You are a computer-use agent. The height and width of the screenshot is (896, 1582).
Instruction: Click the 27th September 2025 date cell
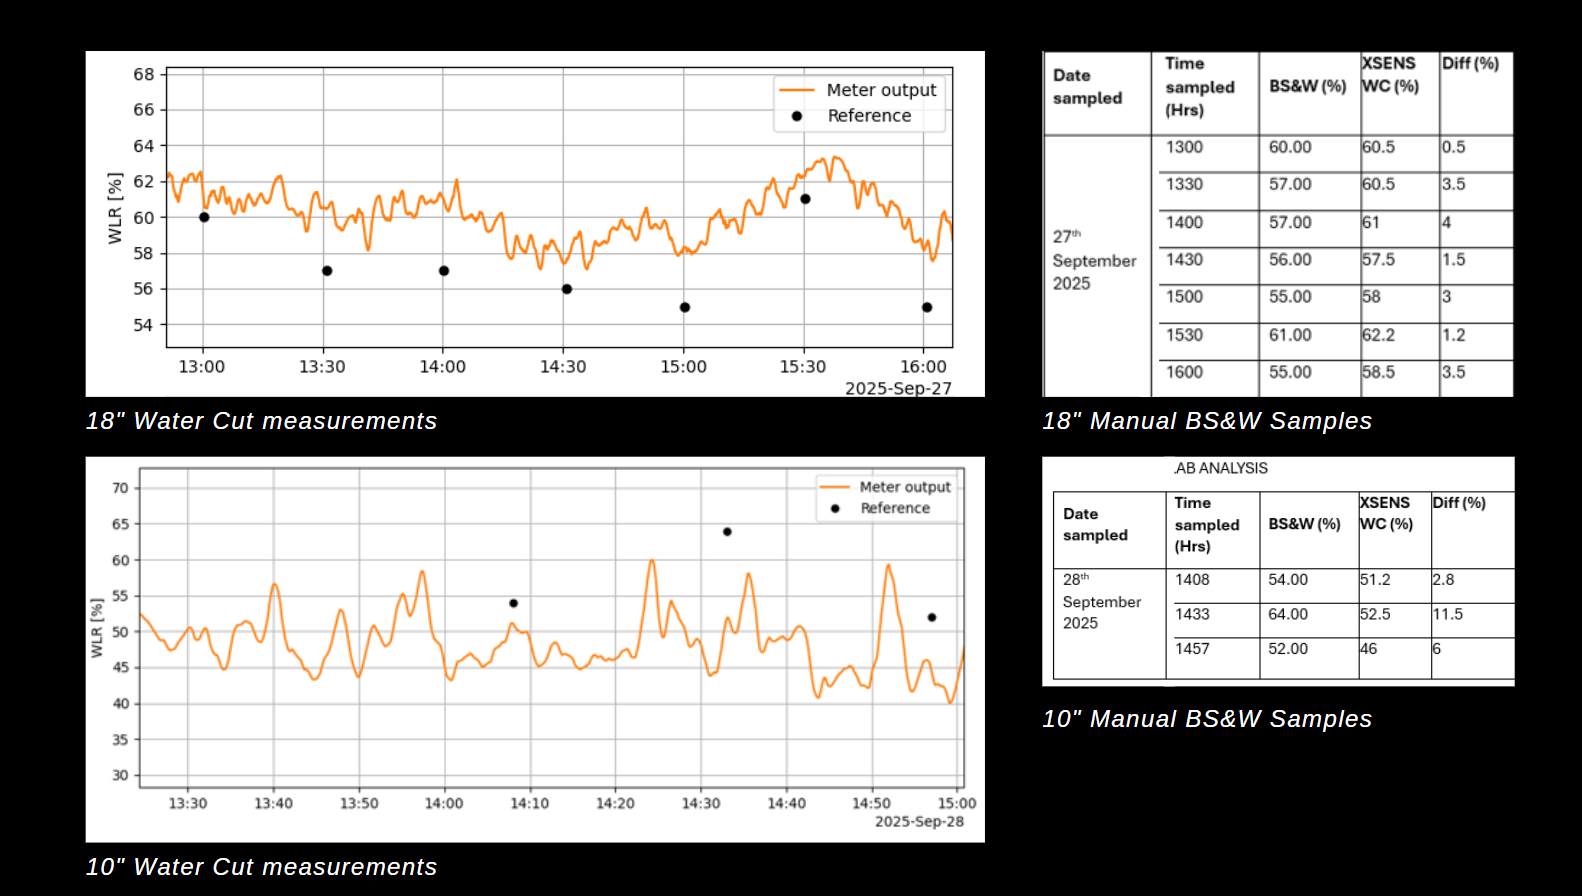coord(1094,261)
